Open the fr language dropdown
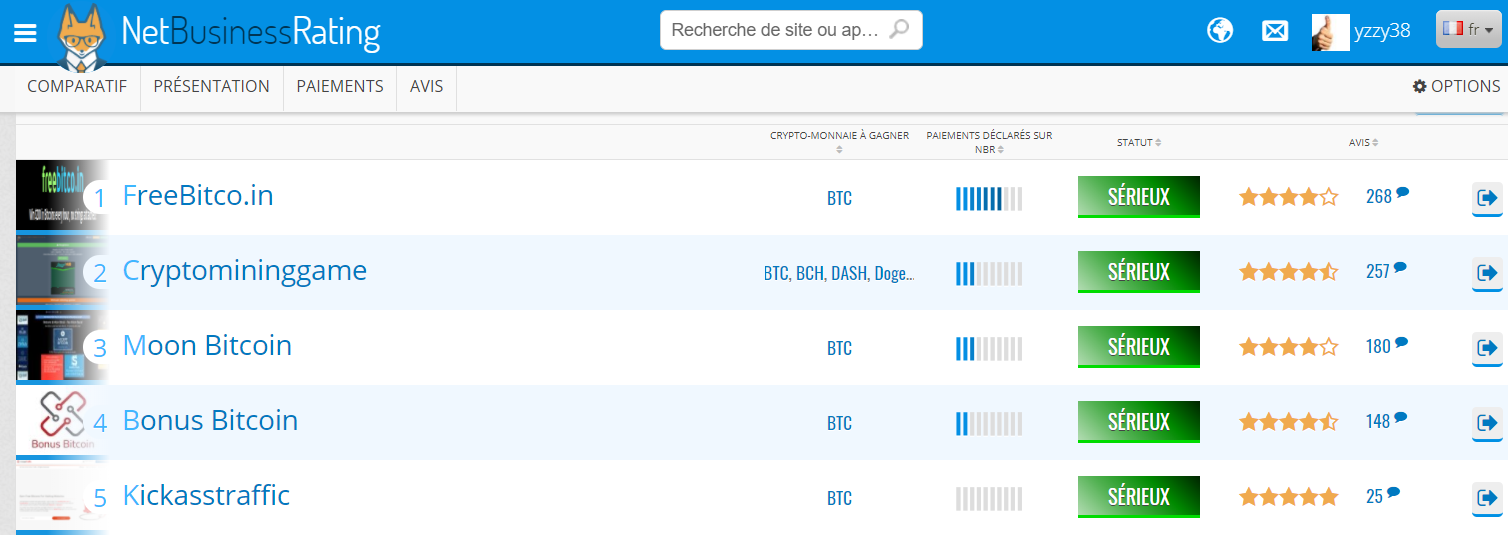1508x535 pixels. 1469,29
